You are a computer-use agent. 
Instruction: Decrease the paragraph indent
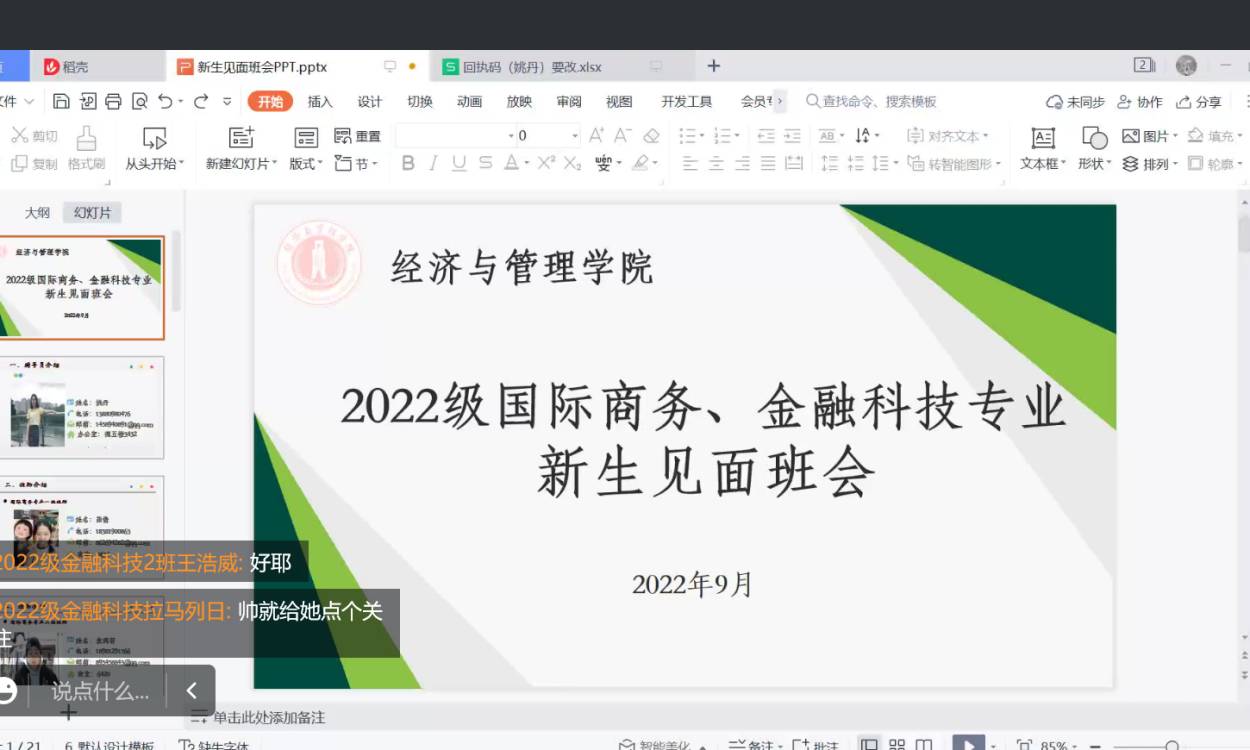pos(766,135)
